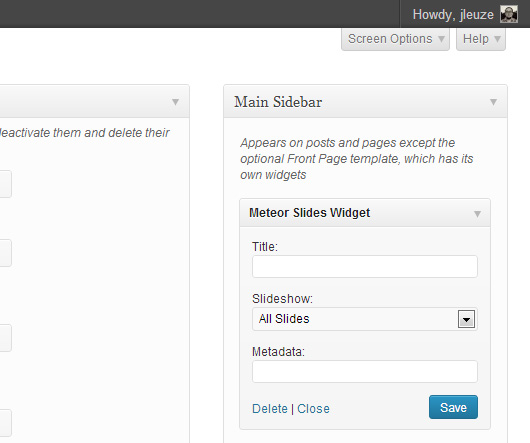Click the Main Sidebar heading title
Image resolution: width=530 pixels, height=443 pixels.
[x=278, y=102]
